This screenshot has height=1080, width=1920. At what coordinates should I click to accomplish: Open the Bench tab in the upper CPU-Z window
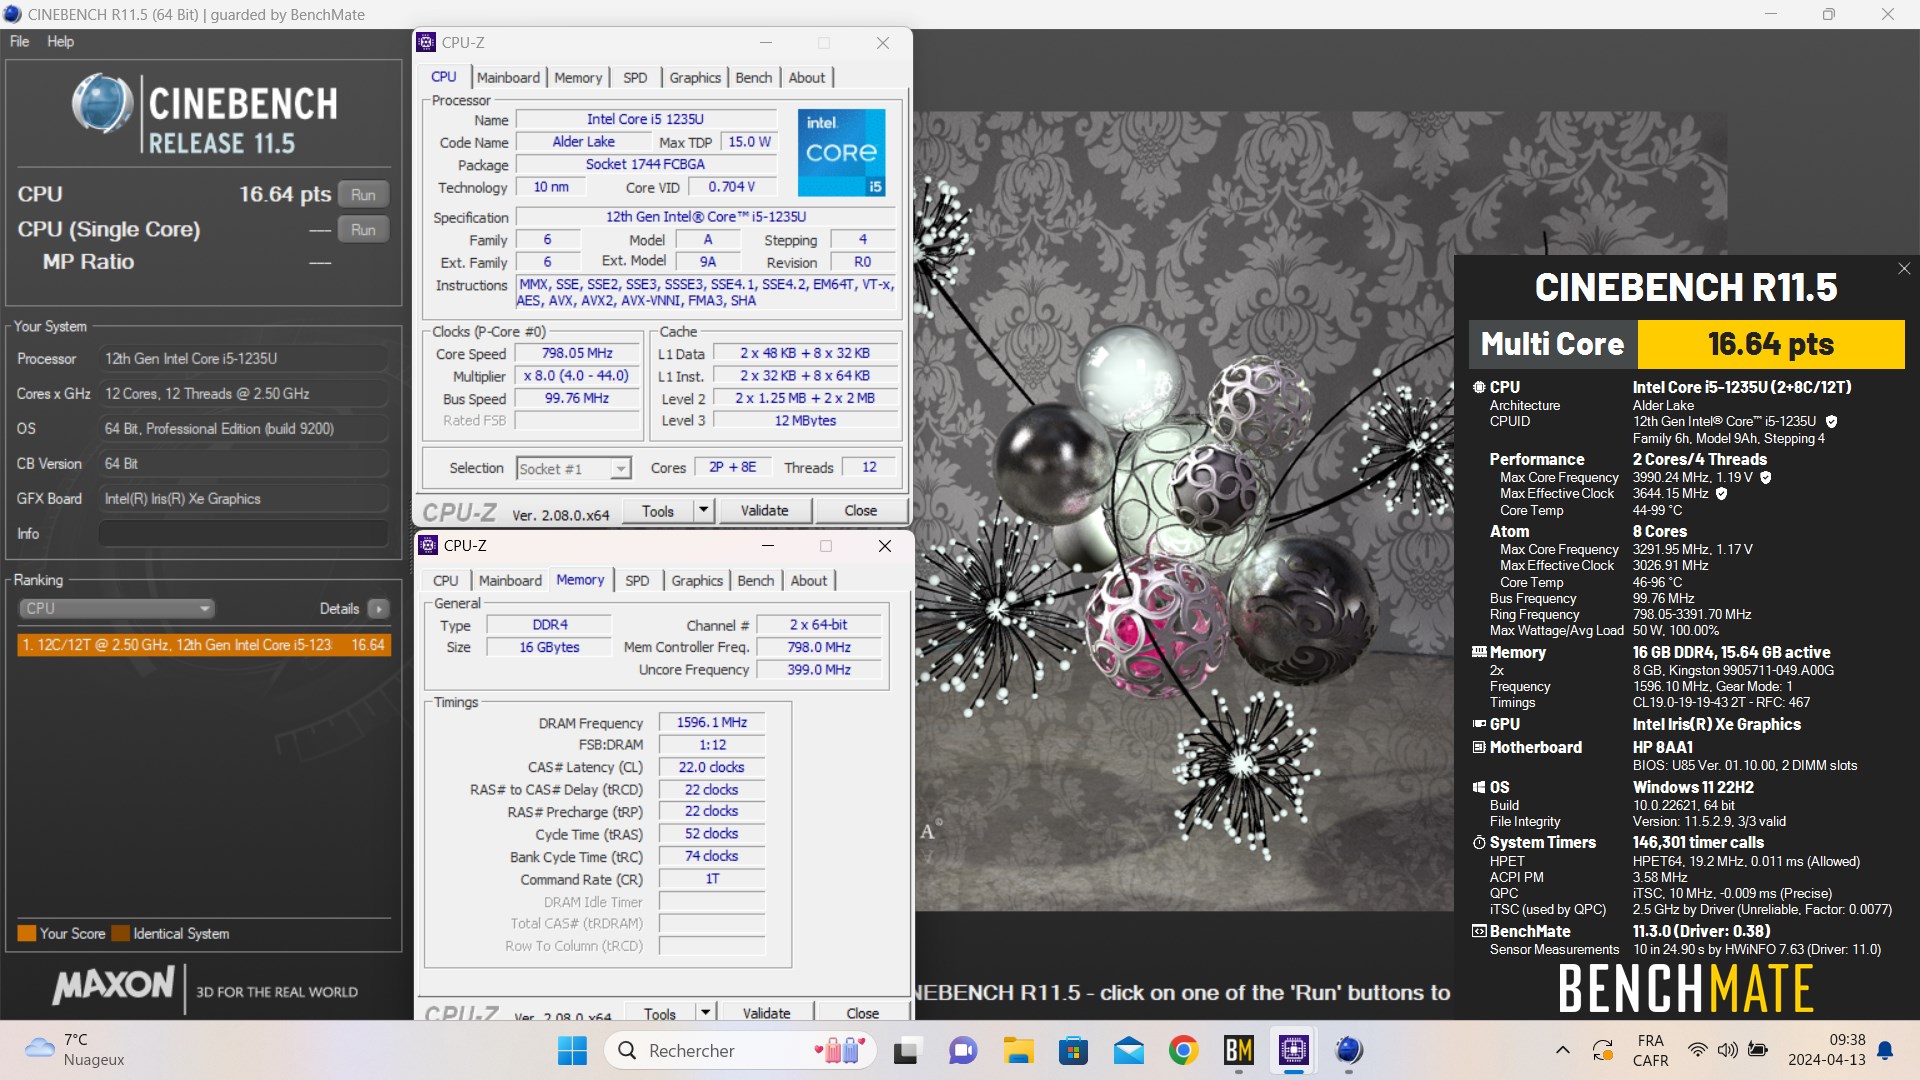(x=754, y=77)
